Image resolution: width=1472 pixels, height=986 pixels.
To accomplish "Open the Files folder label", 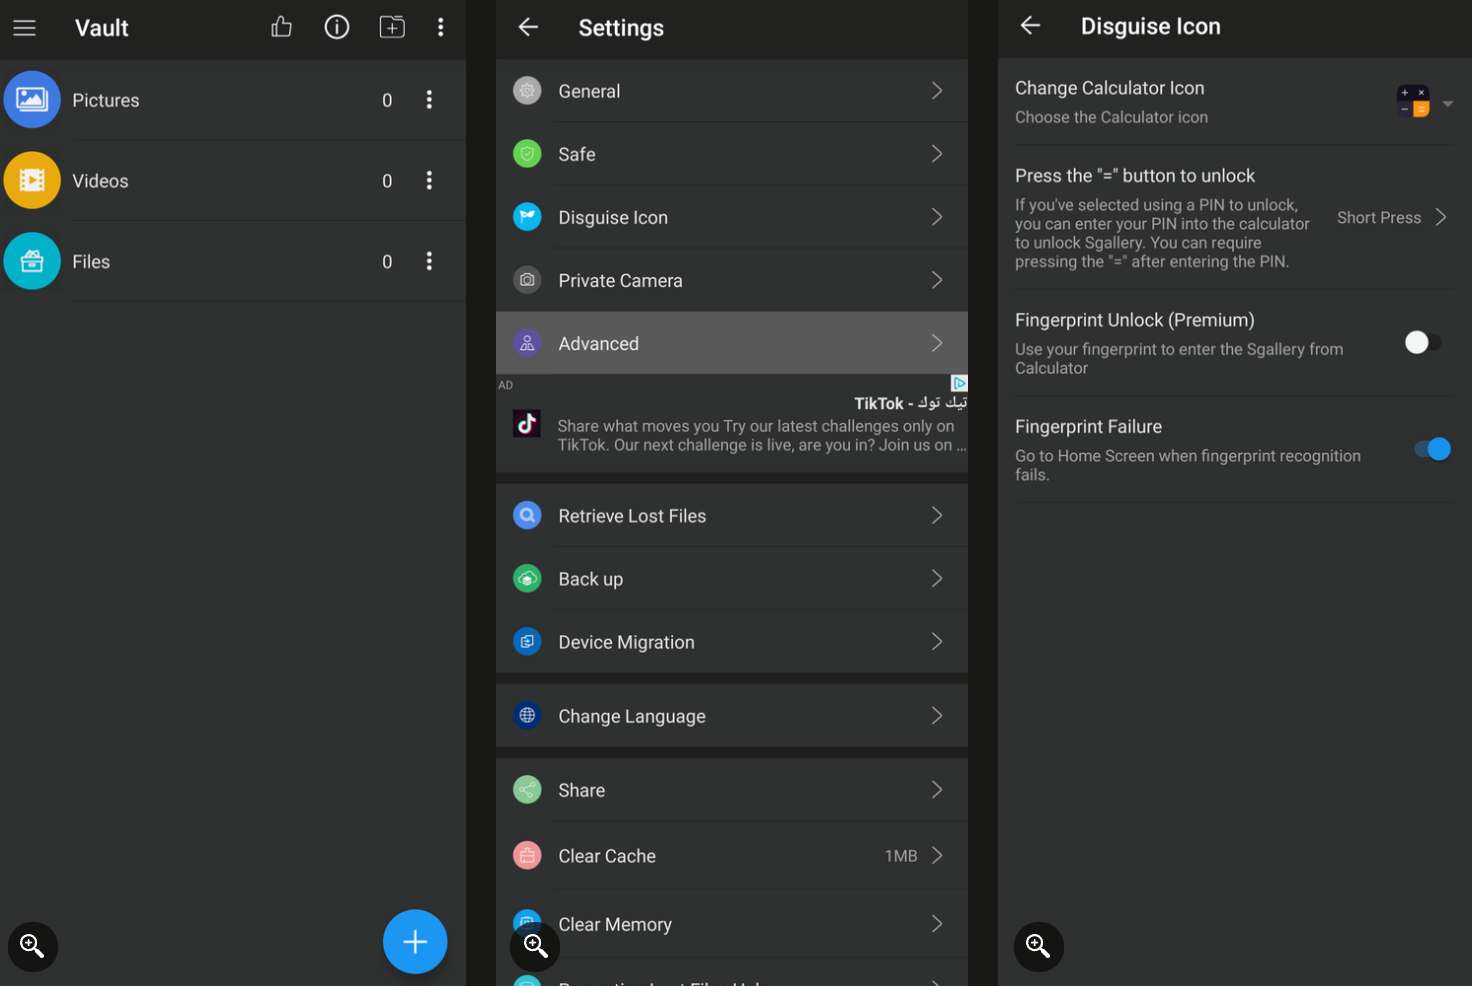I will coord(91,262).
